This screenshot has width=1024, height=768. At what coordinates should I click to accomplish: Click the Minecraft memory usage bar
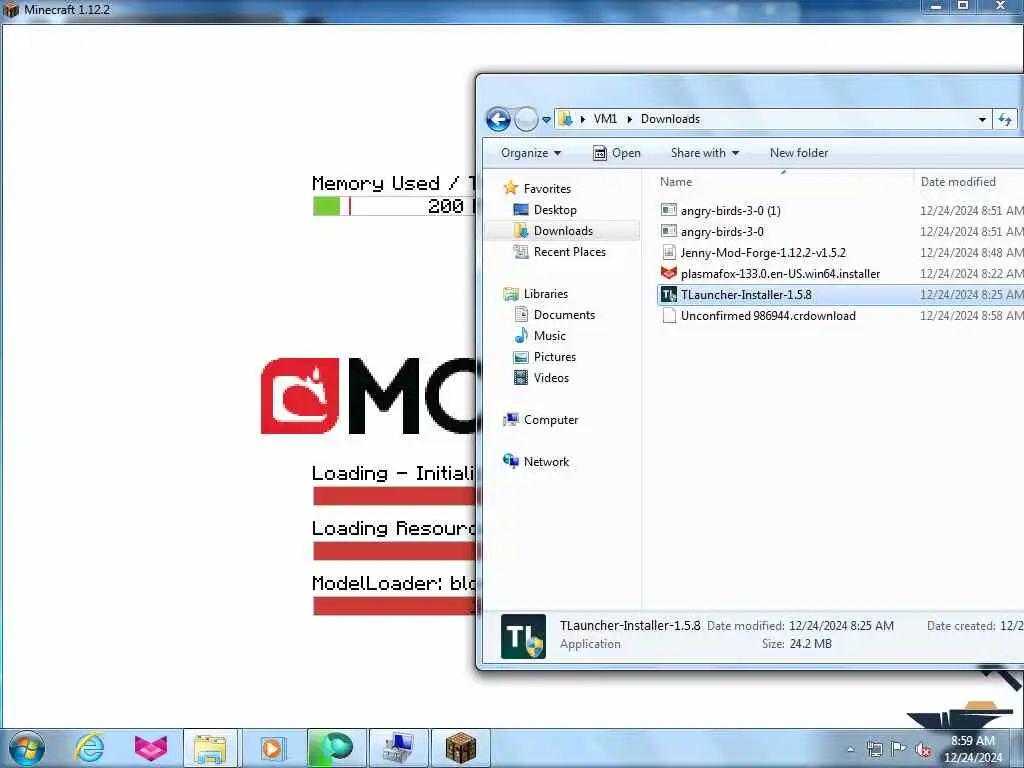(x=394, y=206)
